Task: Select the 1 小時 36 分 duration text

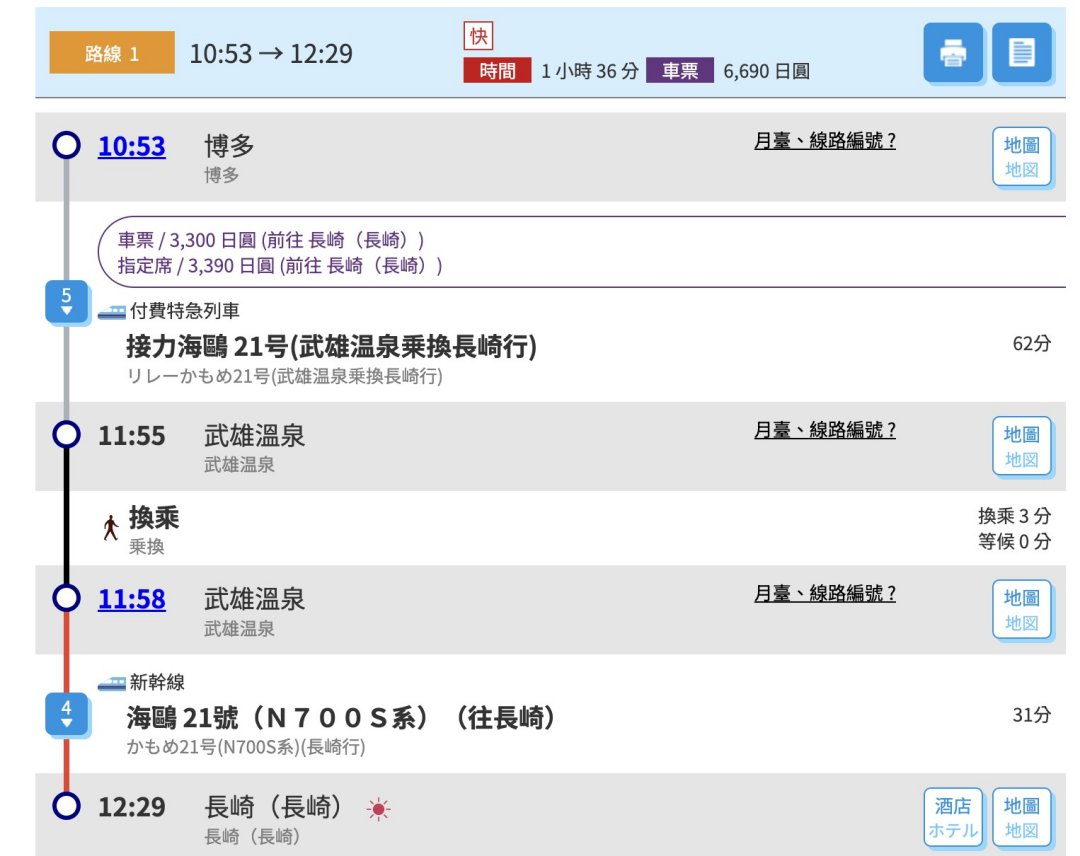Action: tap(590, 71)
